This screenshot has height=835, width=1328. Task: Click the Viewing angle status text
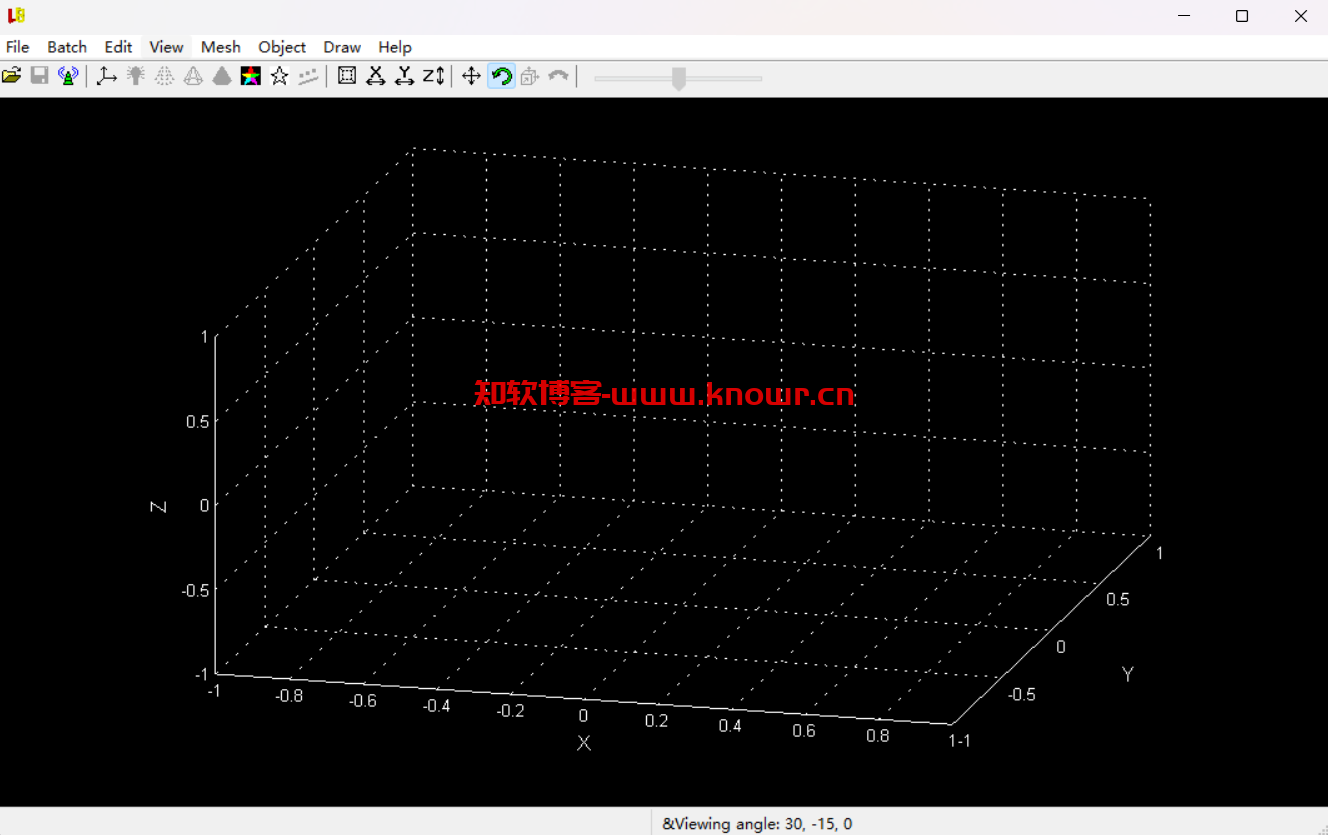tap(757, 824)
